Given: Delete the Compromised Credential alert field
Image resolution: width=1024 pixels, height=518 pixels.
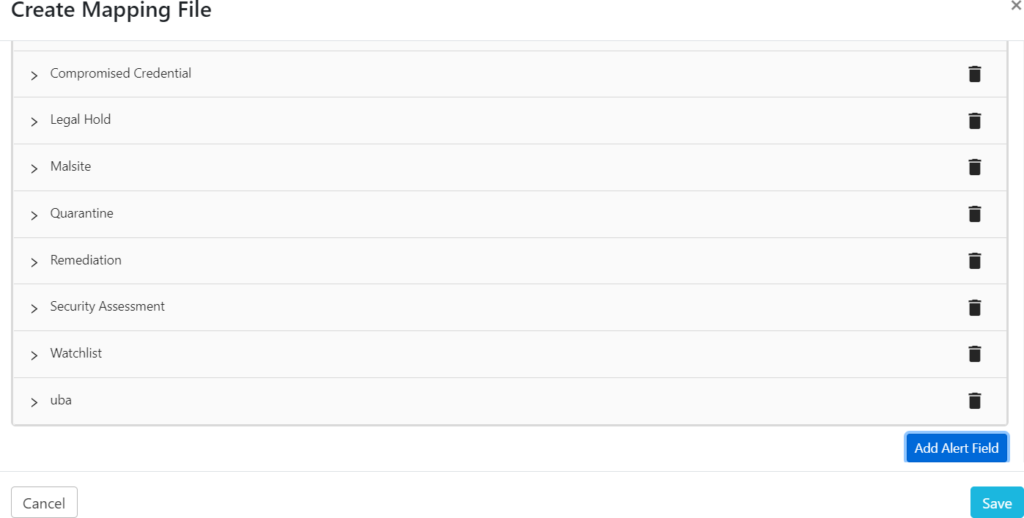Looking at the screenshot, I should pyautogui.click(x=974, y=74).
